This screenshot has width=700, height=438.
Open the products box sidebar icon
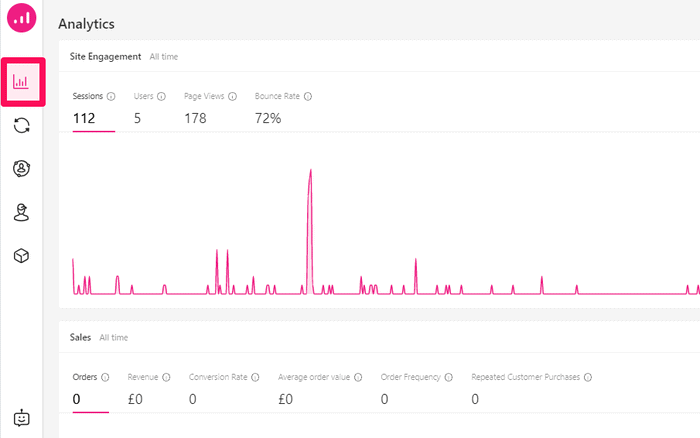pyautogui.click(x=21, y=256)
